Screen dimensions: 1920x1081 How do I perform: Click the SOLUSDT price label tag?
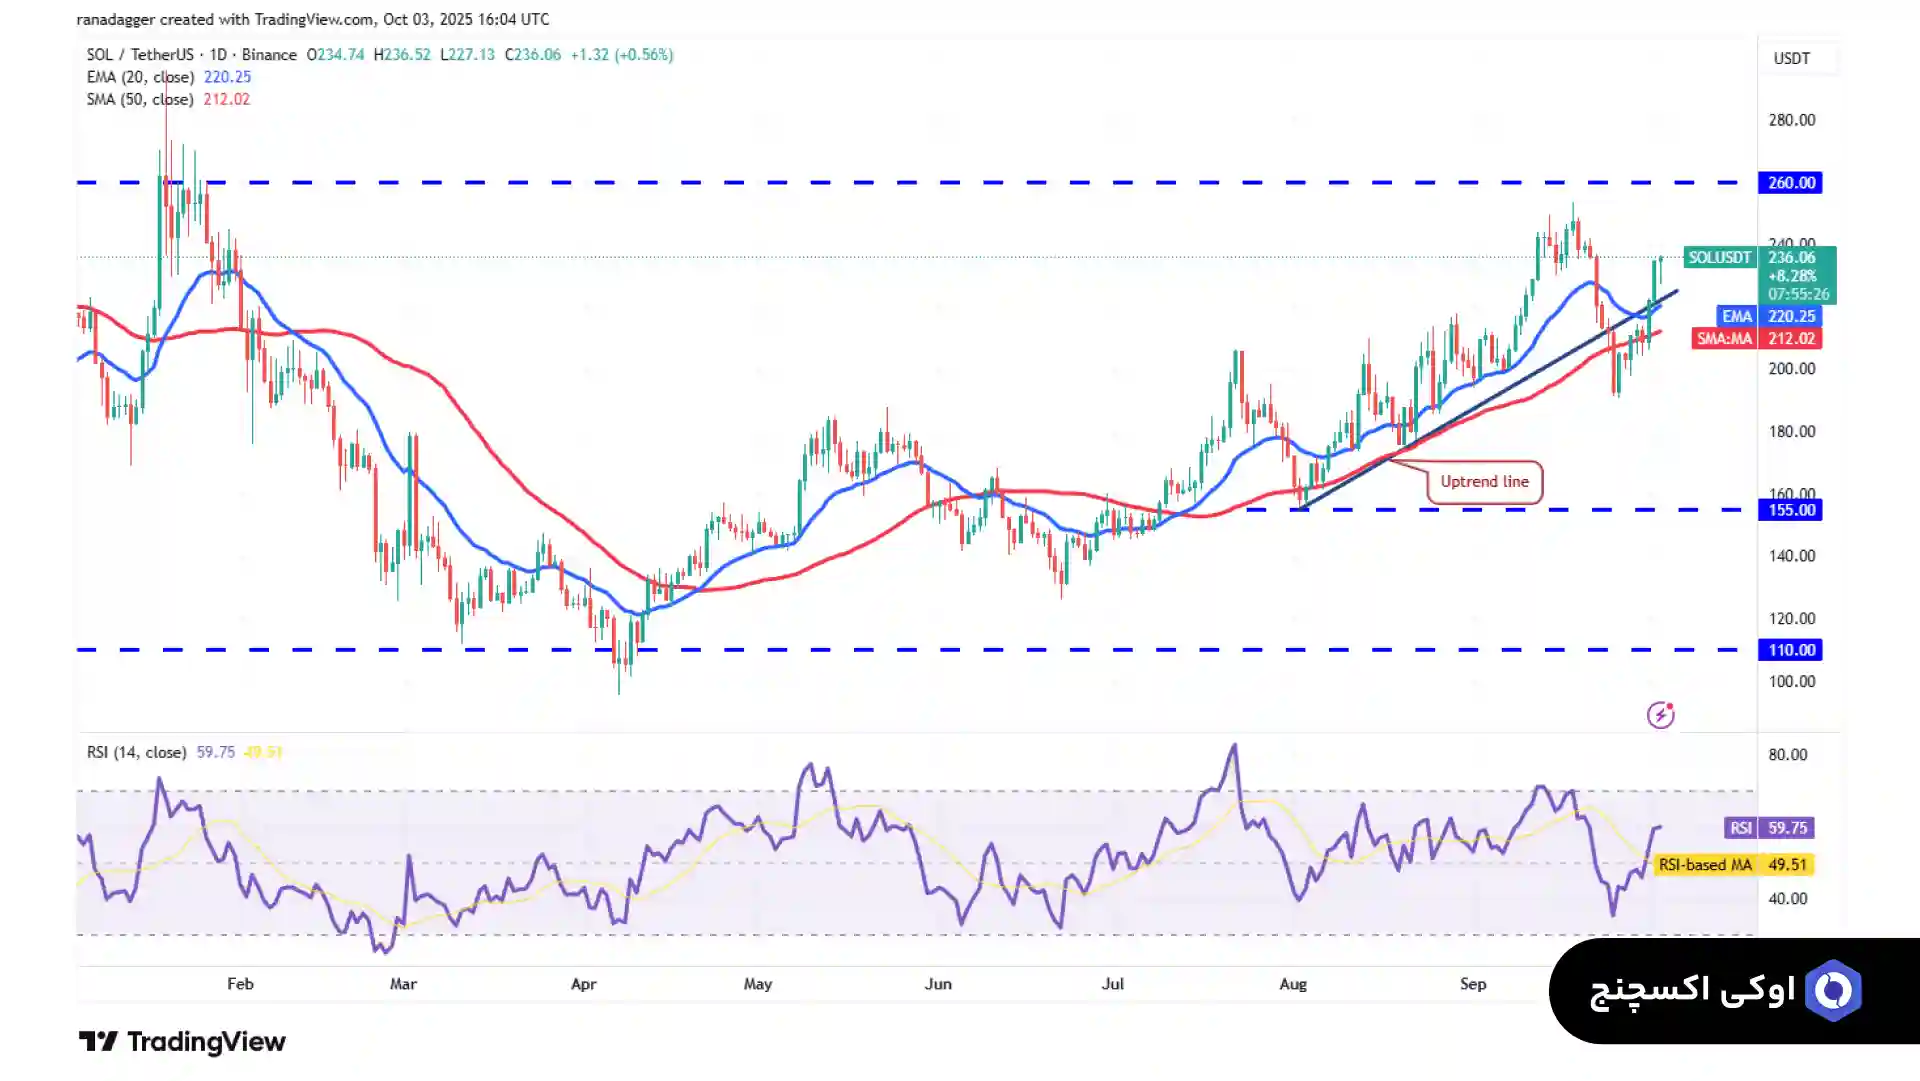(1719, 258)
